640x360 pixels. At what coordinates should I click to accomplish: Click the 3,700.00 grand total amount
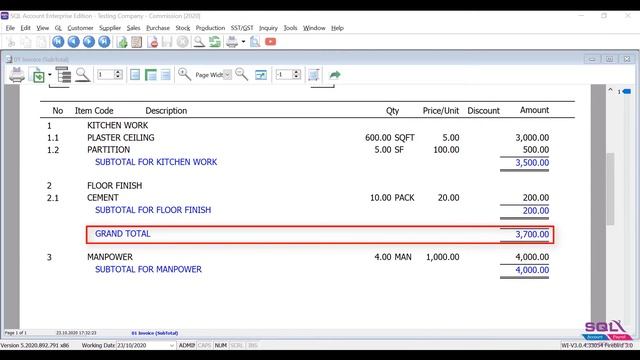click(532, 234)
